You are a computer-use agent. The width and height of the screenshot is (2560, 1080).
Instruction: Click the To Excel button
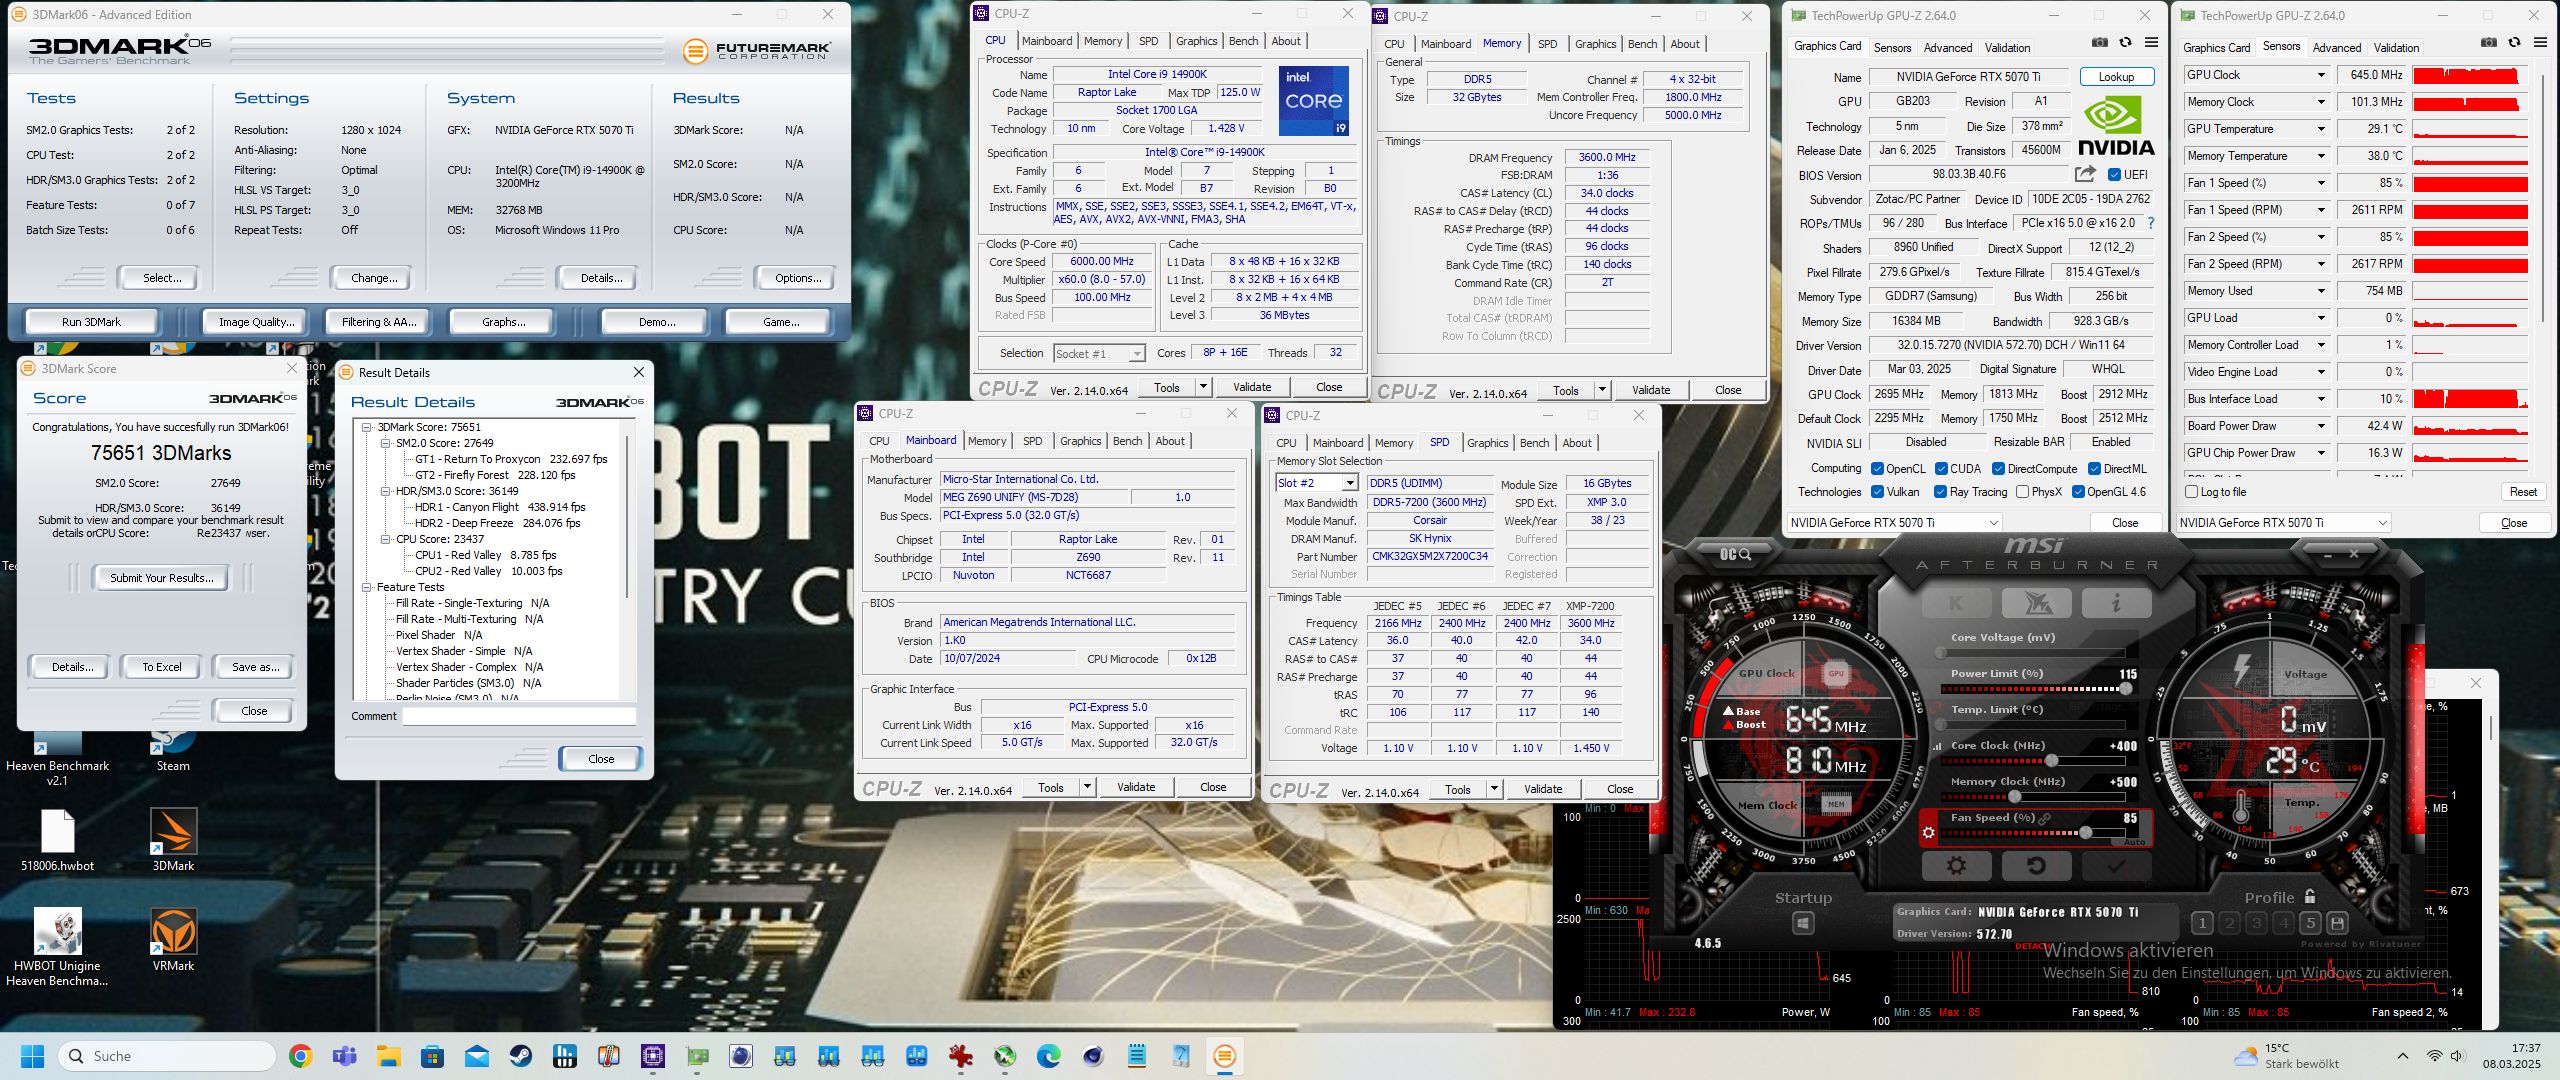click(x=161, y=667)
